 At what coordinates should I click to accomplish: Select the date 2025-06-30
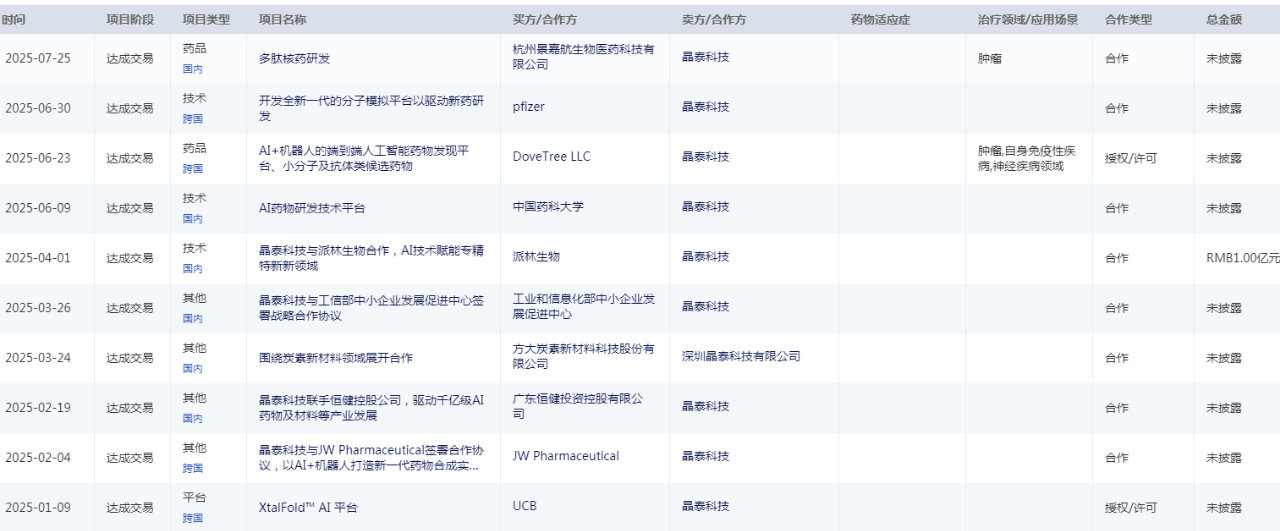(38, 108)
